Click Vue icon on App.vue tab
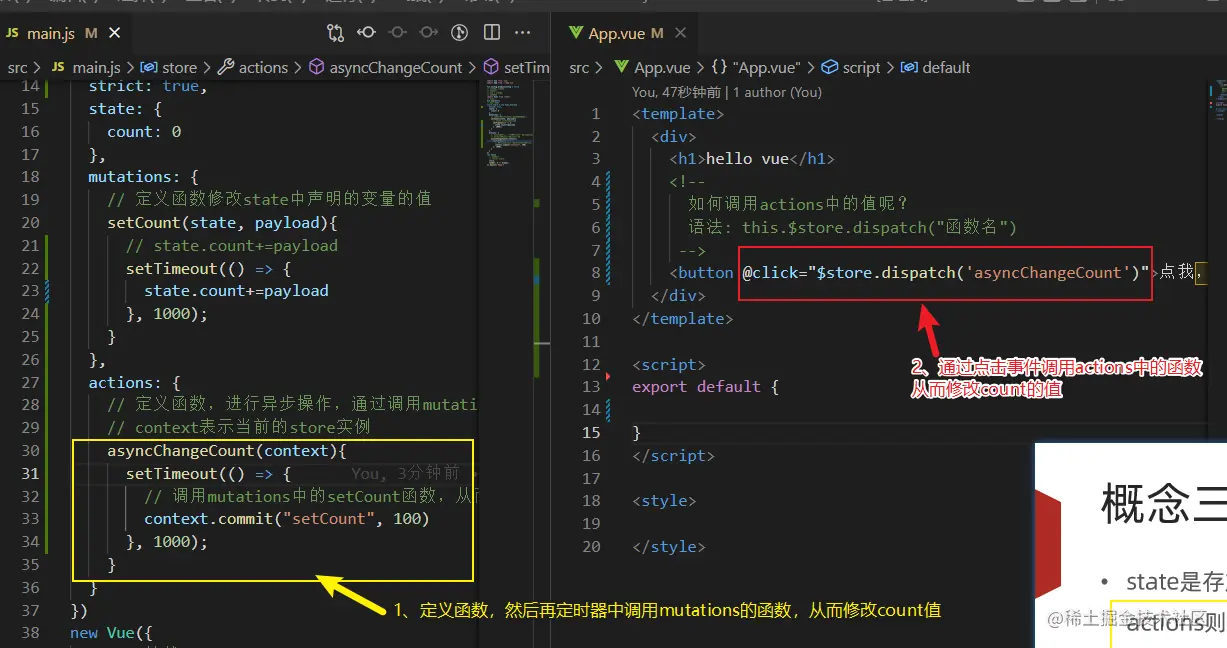The width and height of the screenshot is (1227, 648). [x=575, y=33]
